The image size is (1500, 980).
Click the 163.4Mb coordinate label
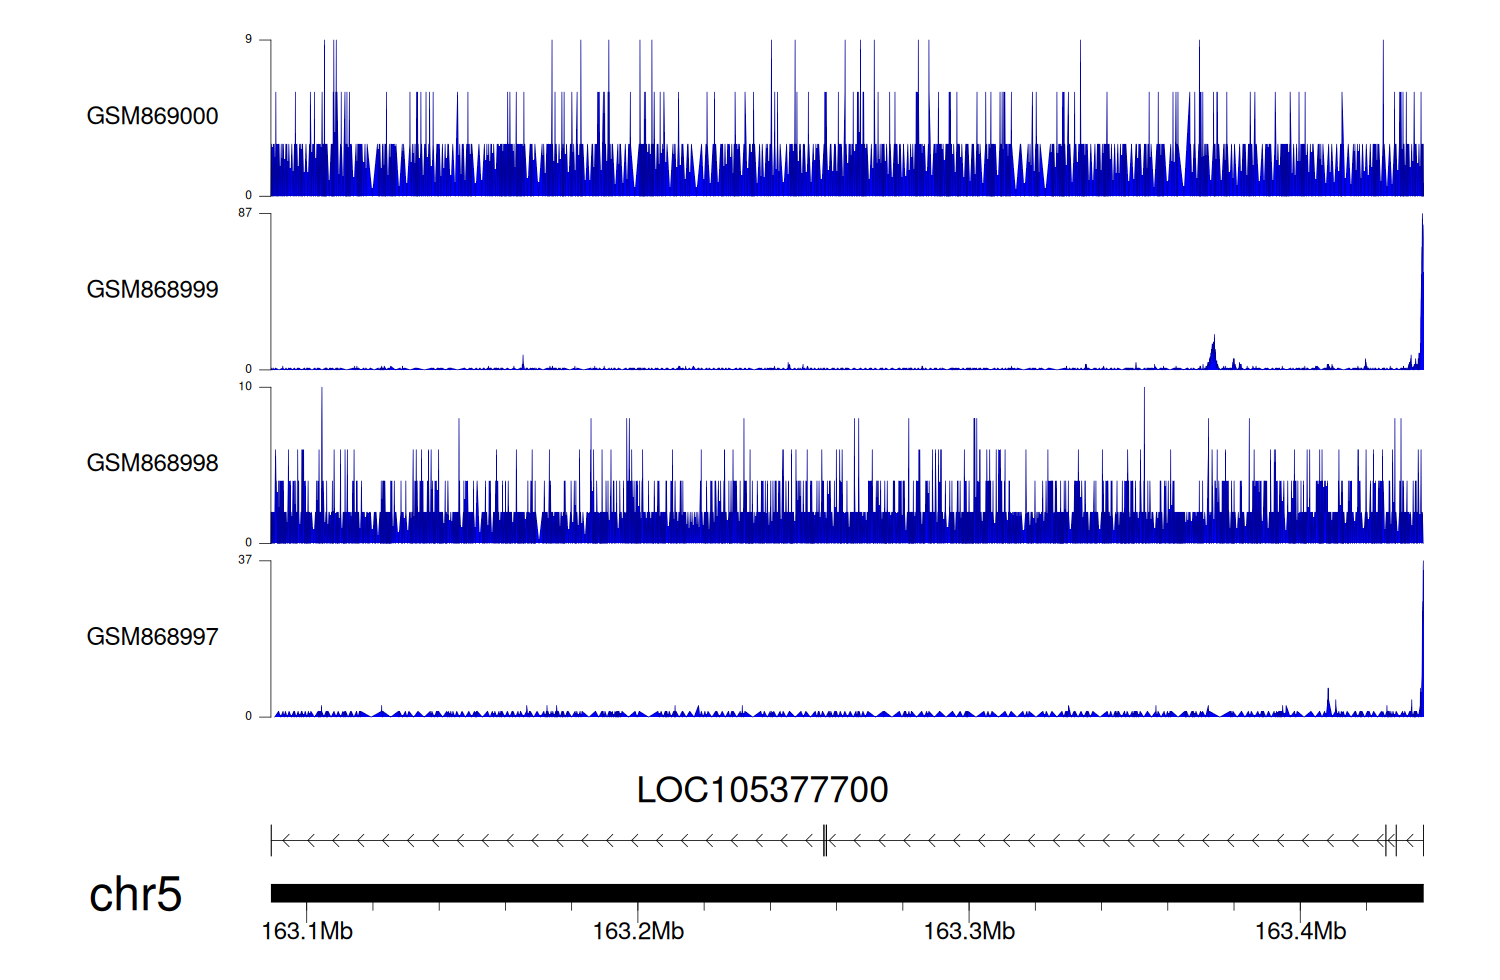coord(1300,932)
